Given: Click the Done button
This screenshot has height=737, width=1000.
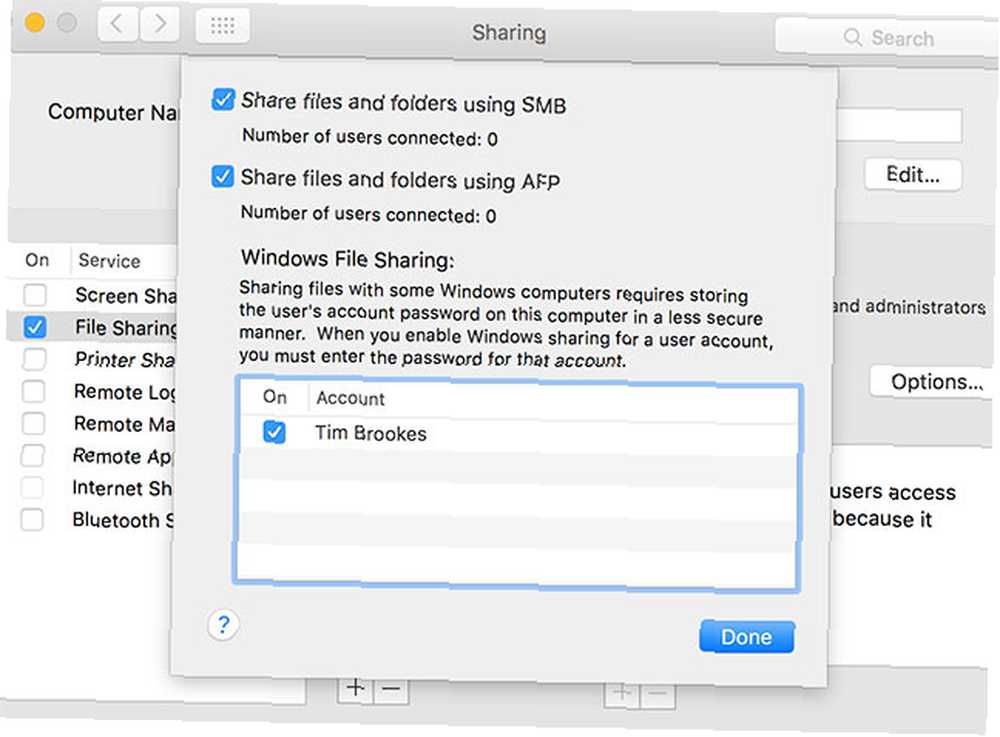Looking at the screenshot, I should point(747,637).
